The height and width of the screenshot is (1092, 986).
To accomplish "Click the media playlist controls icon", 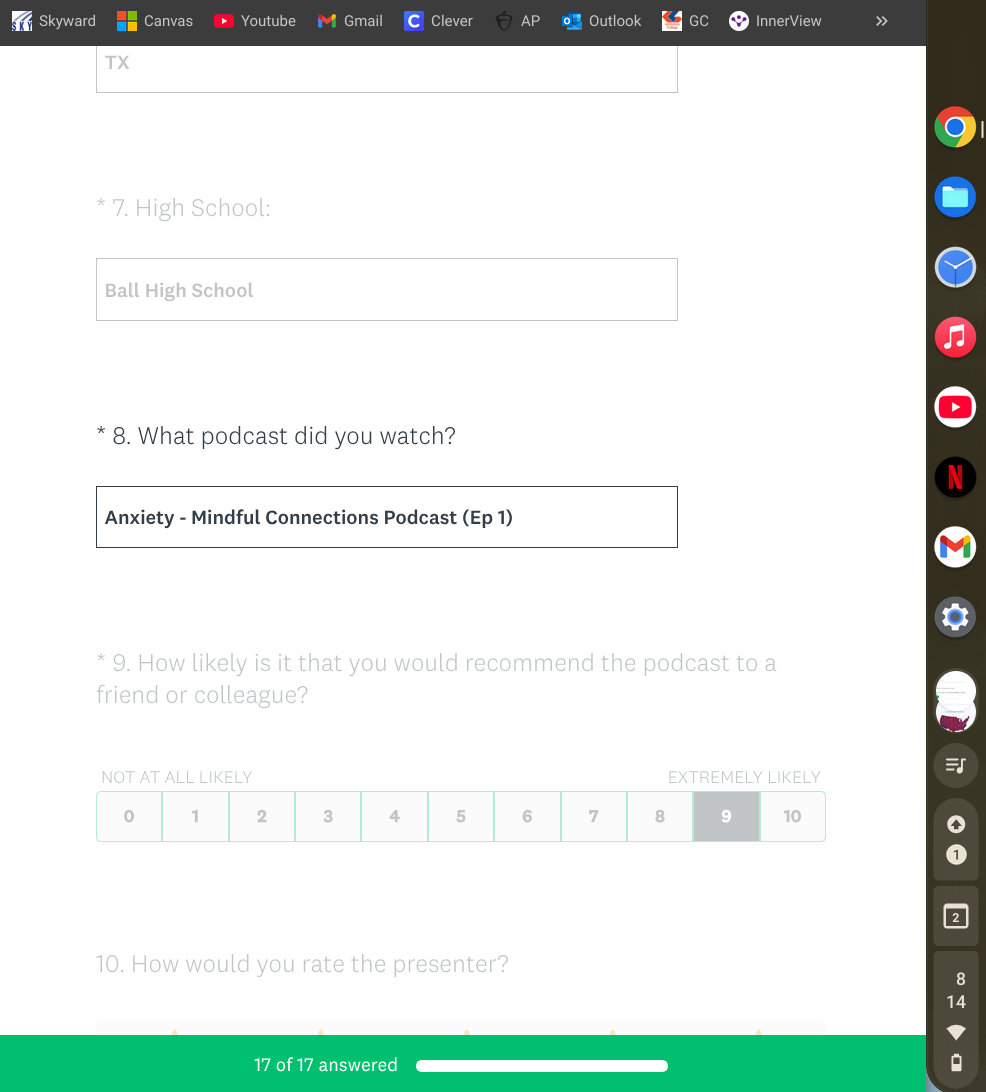I will coord(955,766).
